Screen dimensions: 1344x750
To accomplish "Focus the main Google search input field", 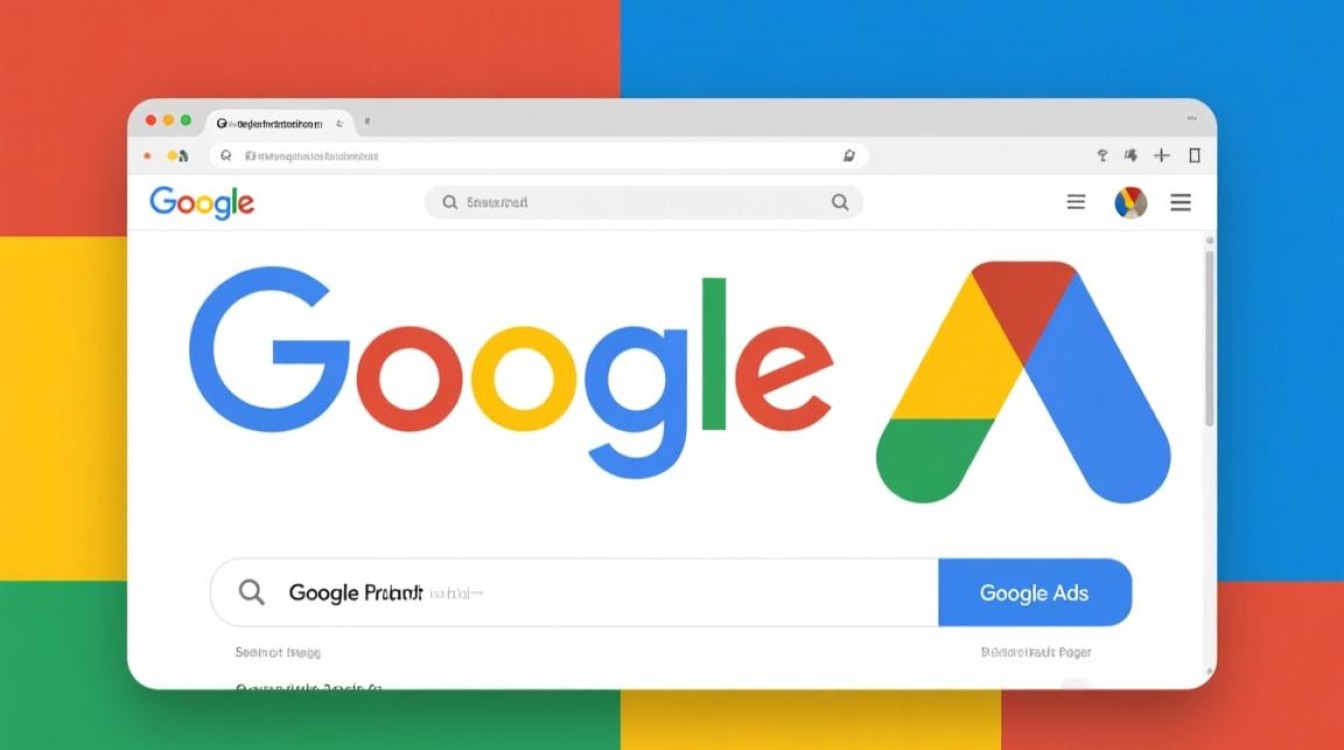I will 575,592.
